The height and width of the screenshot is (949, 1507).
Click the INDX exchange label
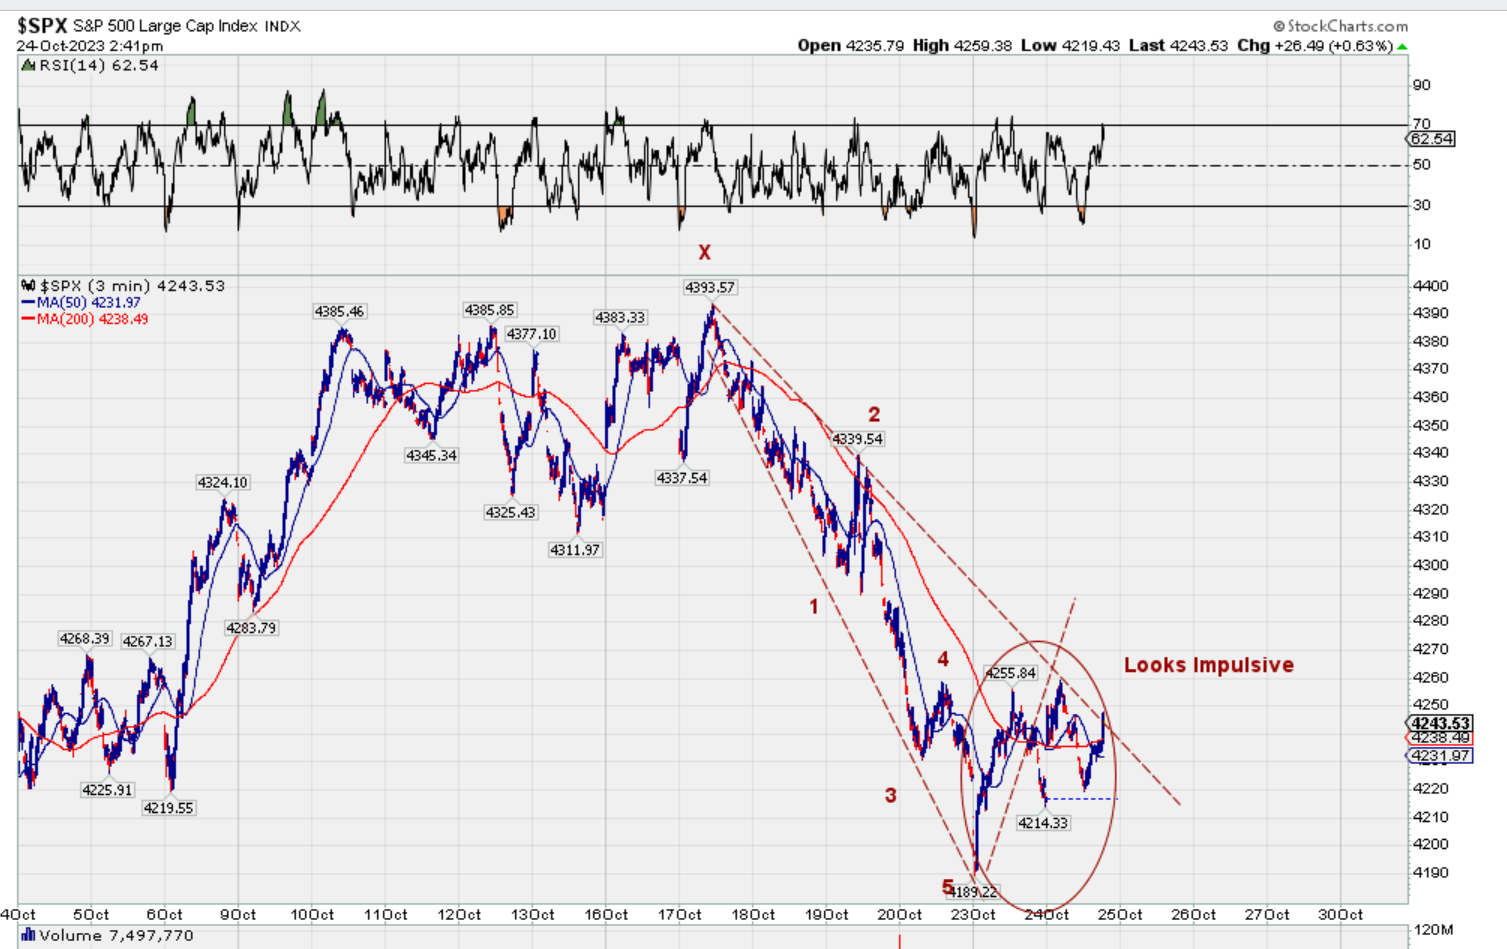283,26
